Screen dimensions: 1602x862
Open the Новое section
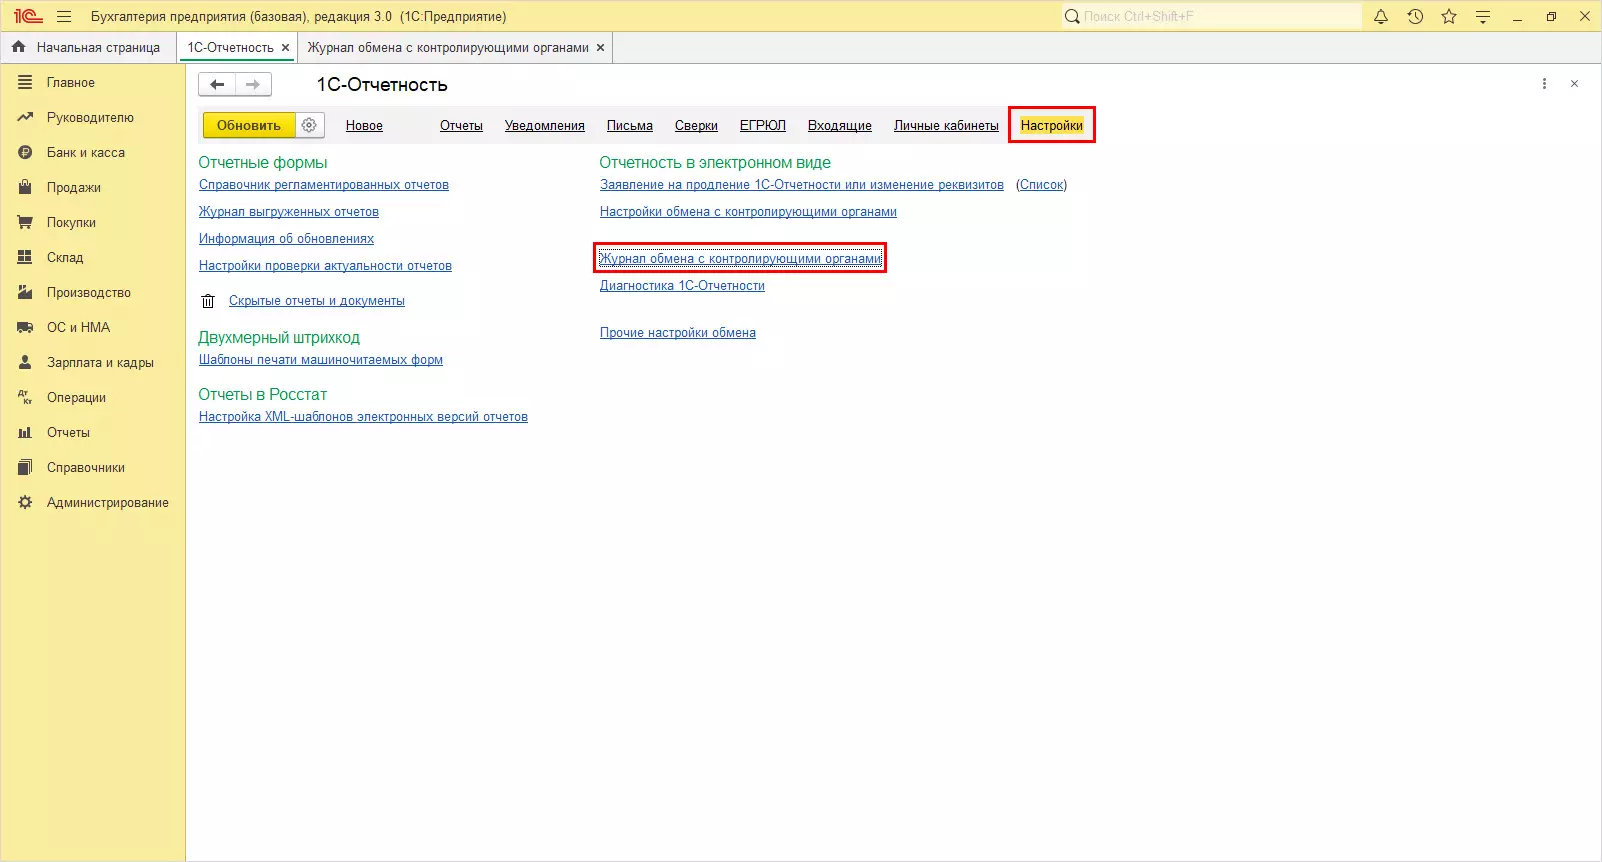click(x=364, y=126)
